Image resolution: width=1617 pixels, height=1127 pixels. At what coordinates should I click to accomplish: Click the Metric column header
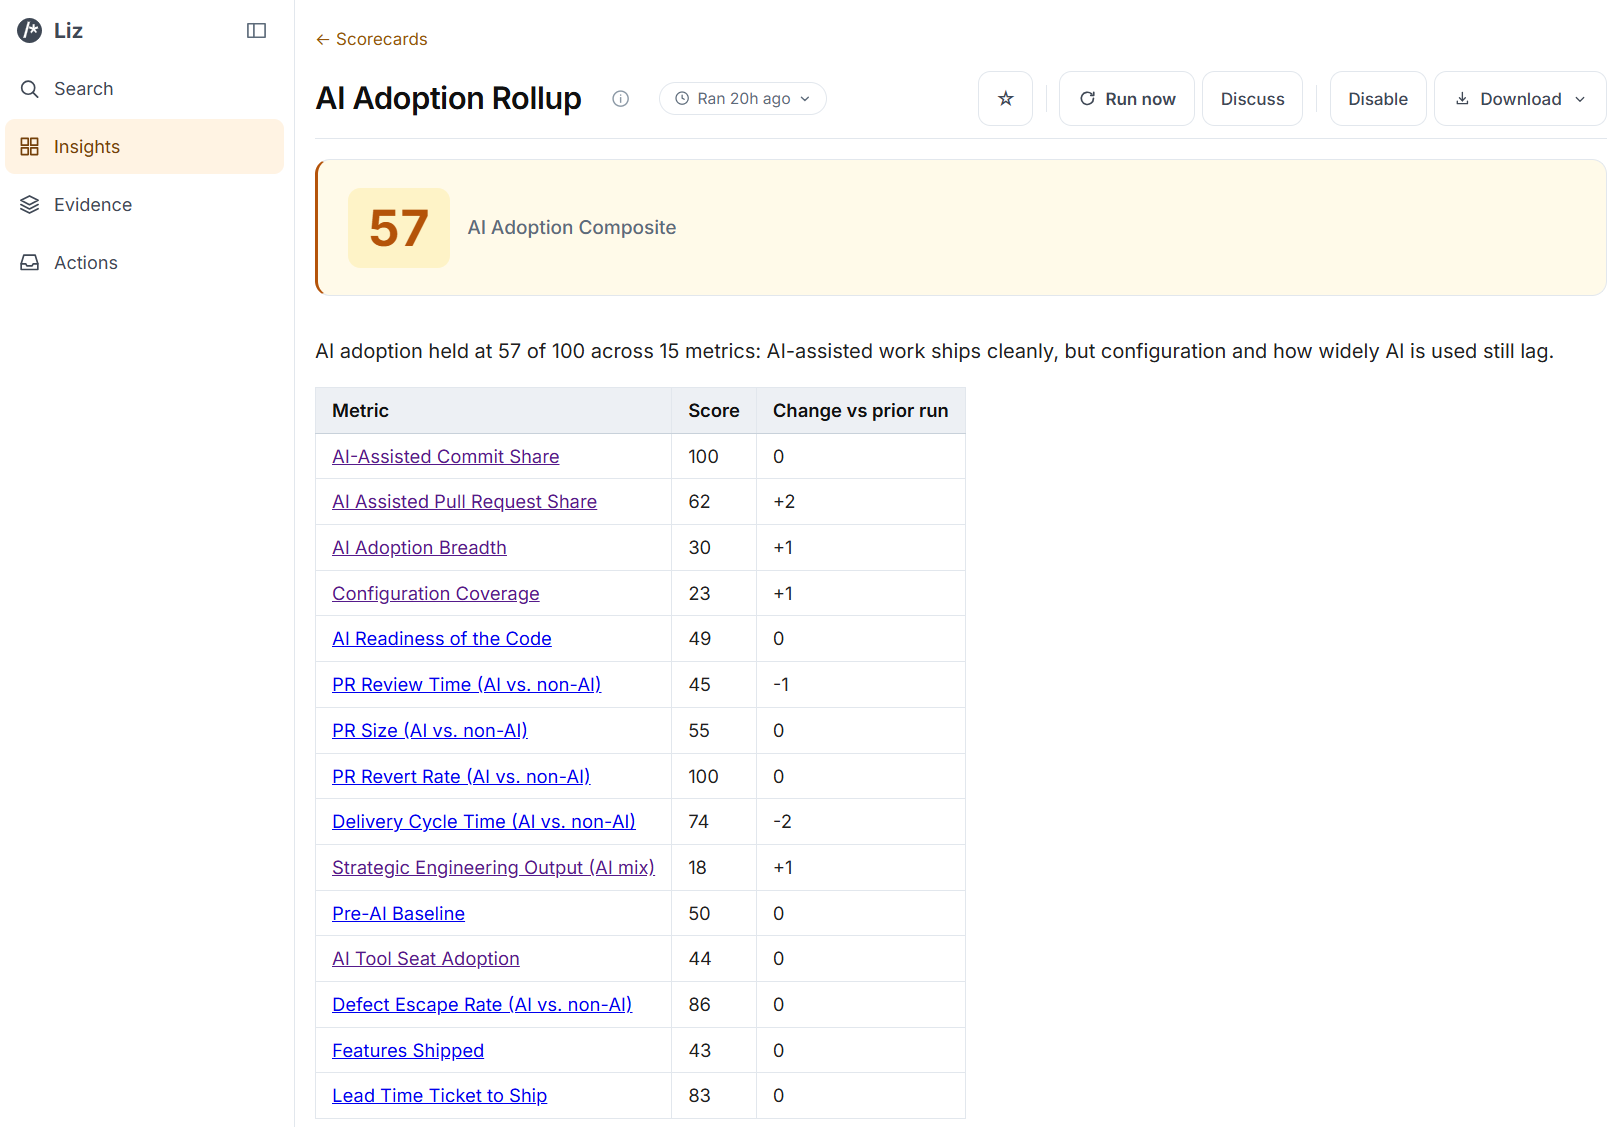coord(494,411)
